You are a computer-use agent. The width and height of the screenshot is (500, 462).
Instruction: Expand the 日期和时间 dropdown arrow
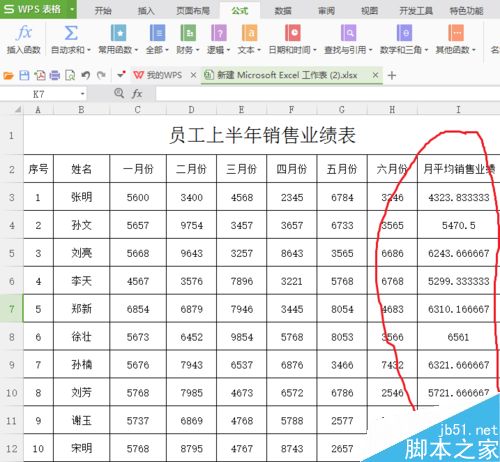click(x=315, y=50)
